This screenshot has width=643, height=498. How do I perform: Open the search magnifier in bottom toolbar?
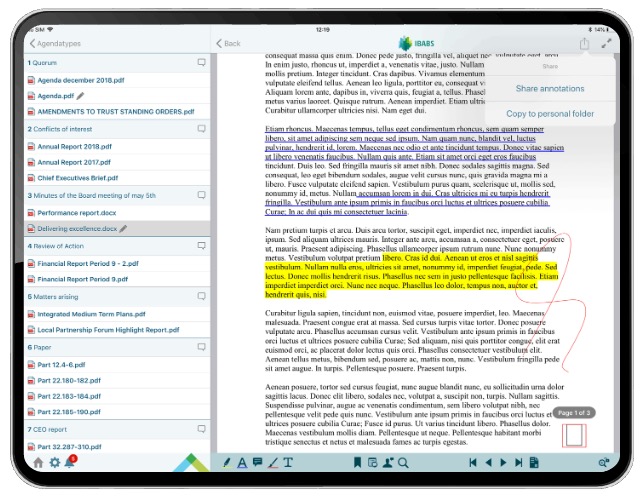[403, 462]
